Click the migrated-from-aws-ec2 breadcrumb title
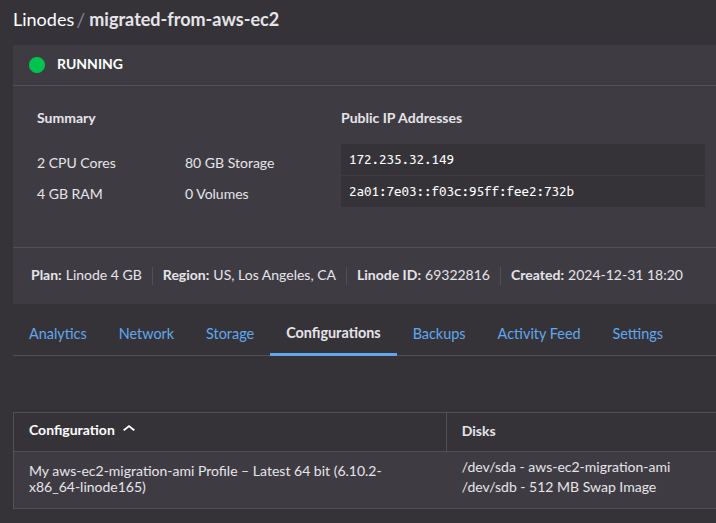The height and width of the screenshot is (523, 716). pos(184,20)
